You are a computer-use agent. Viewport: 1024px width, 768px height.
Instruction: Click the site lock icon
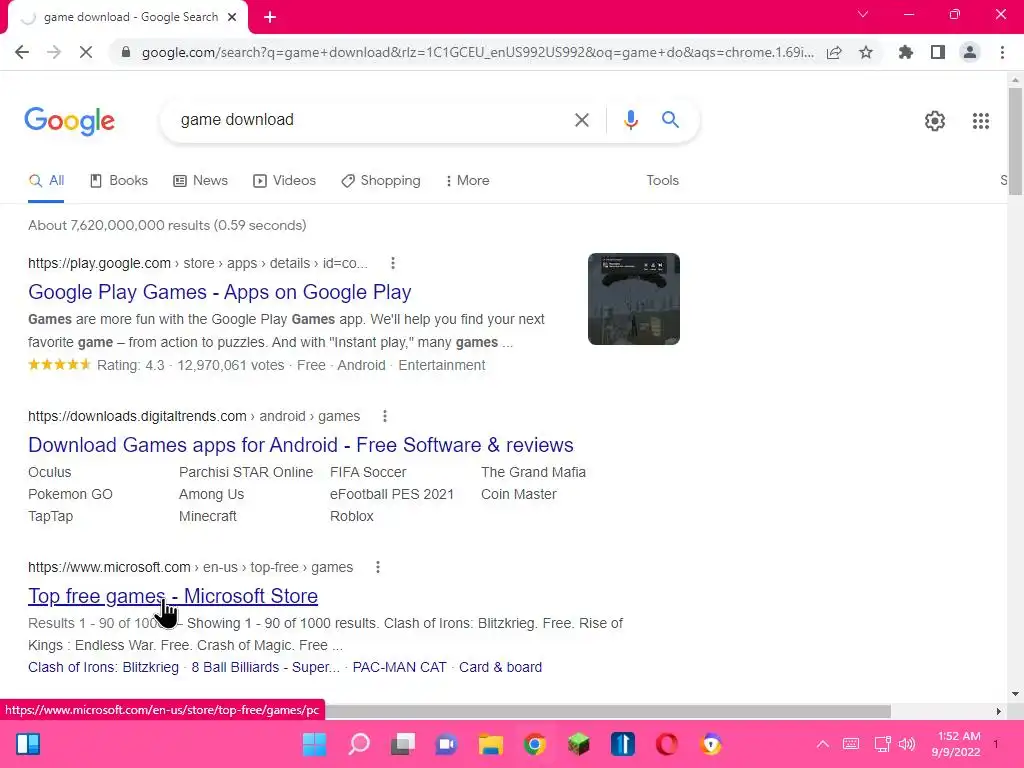tap(126, 52)
